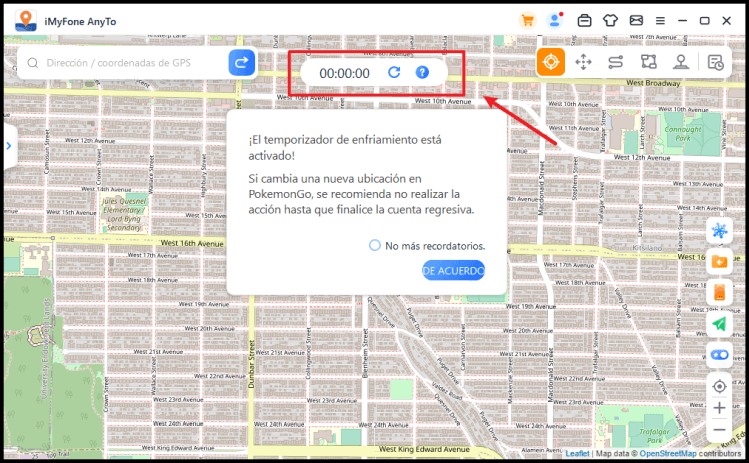Zoom out the map with minus button

[x=719, y=430]
